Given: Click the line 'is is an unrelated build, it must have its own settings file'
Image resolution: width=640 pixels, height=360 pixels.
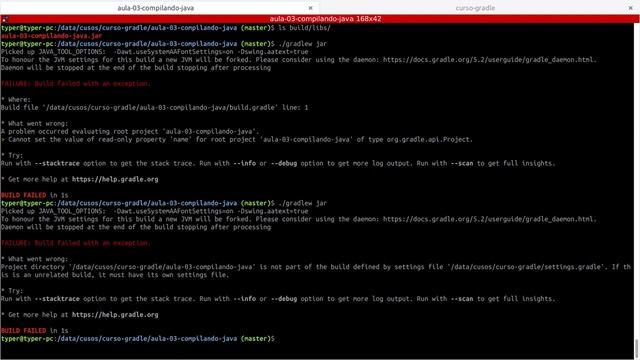Looking at the screenshot, I should tap(115, 275).
